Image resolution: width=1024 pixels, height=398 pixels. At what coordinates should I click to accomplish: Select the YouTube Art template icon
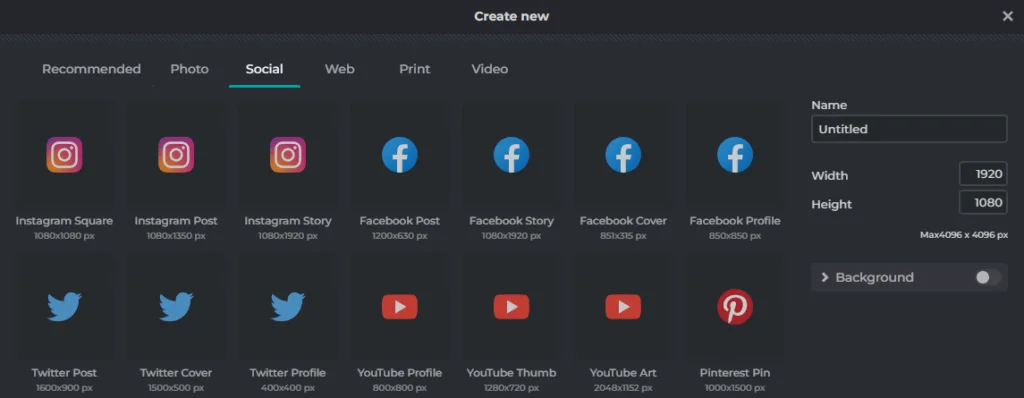pos(623,307)
